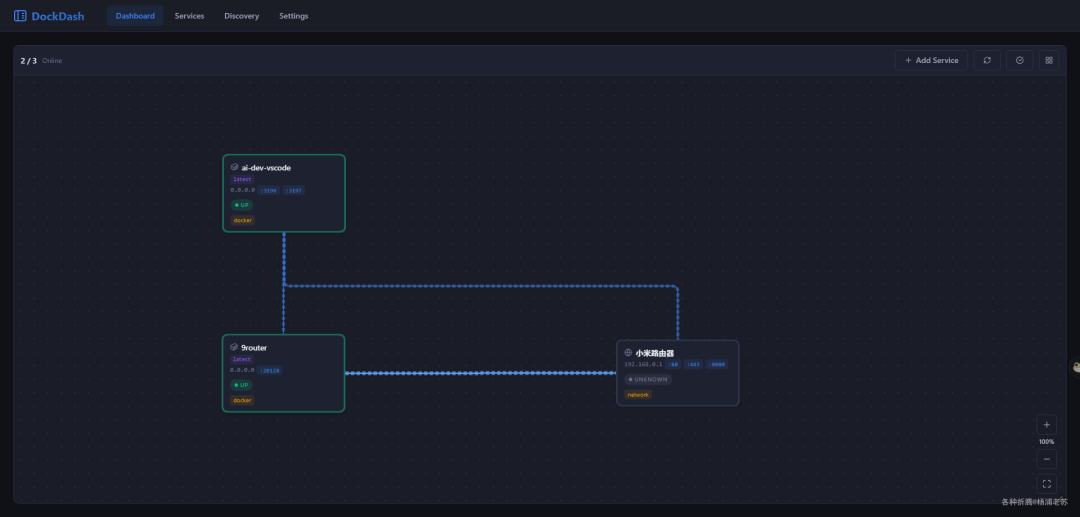Screen dimensions: 1080x517
Task: Click the 0.0.0.0 address on ai-dev-vscode
Action: pos(242,190)
